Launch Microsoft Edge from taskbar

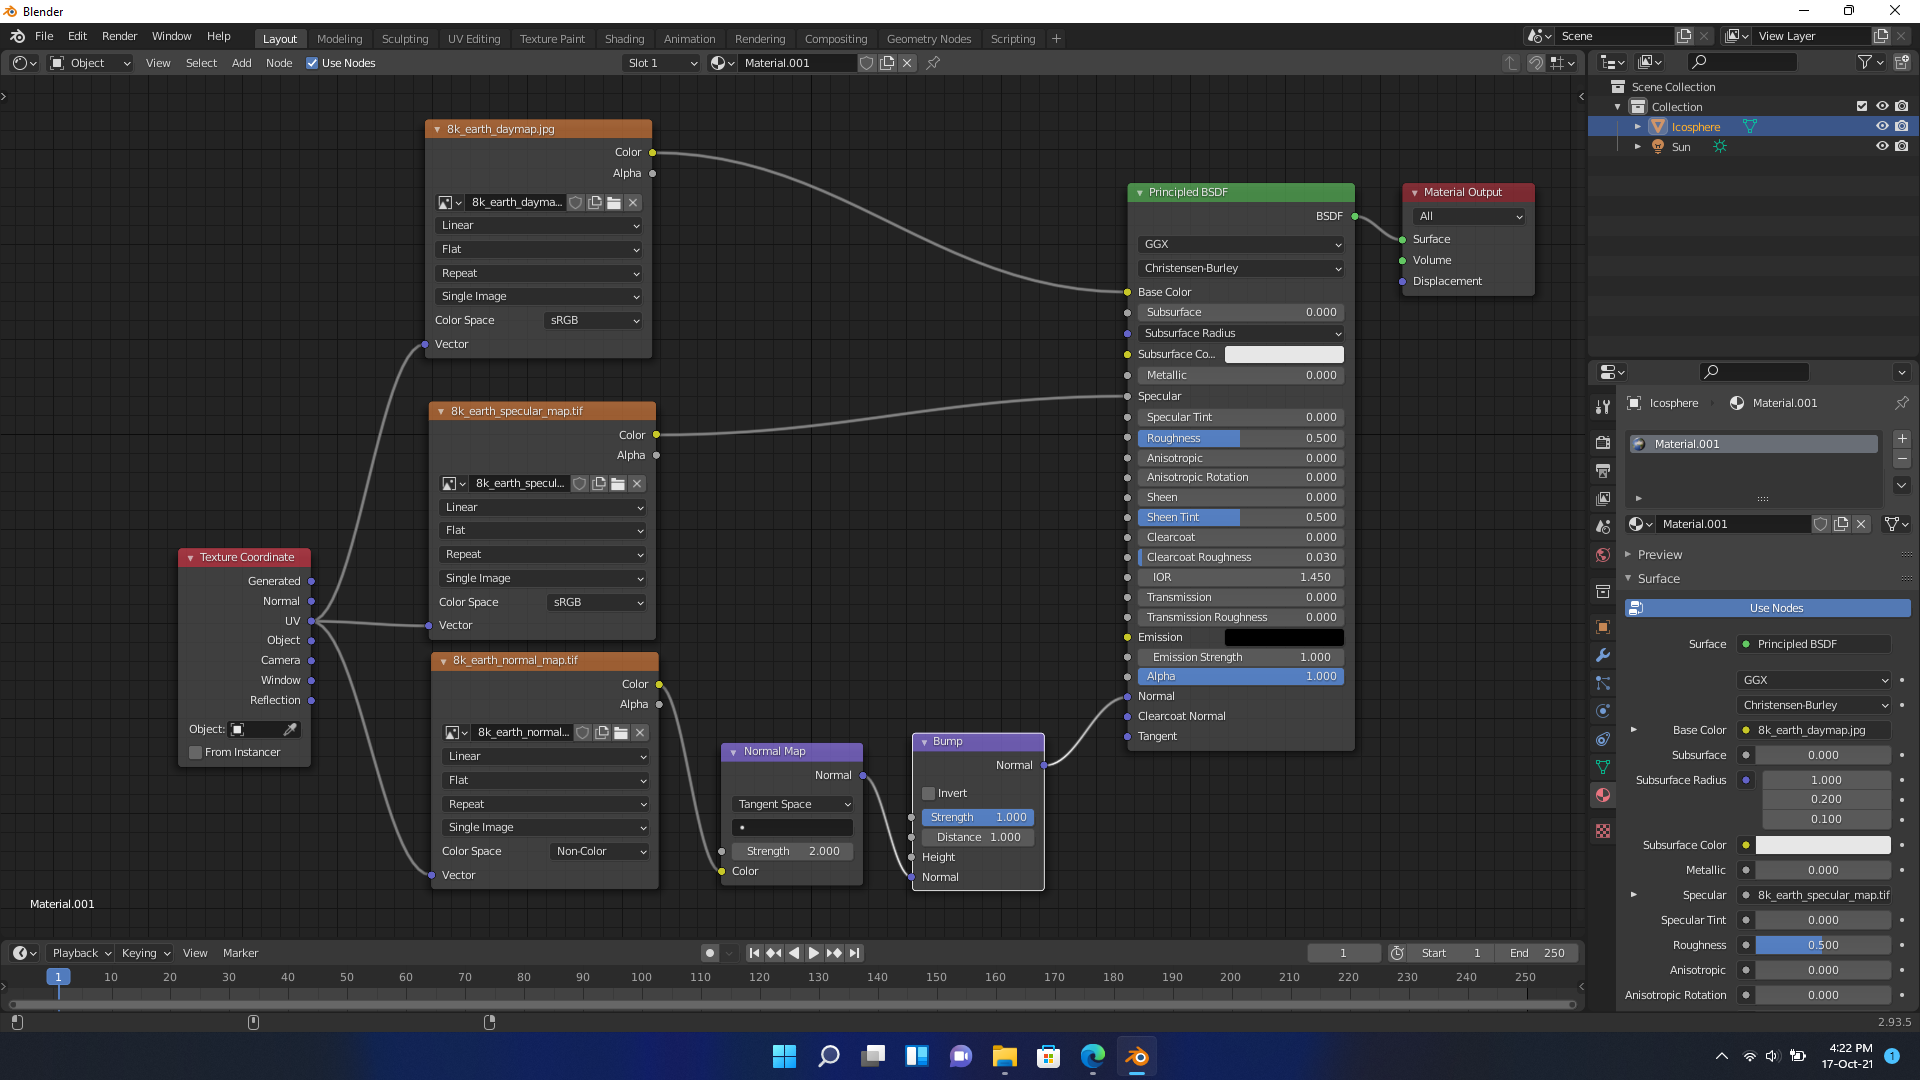(x=1093, y=1056)
